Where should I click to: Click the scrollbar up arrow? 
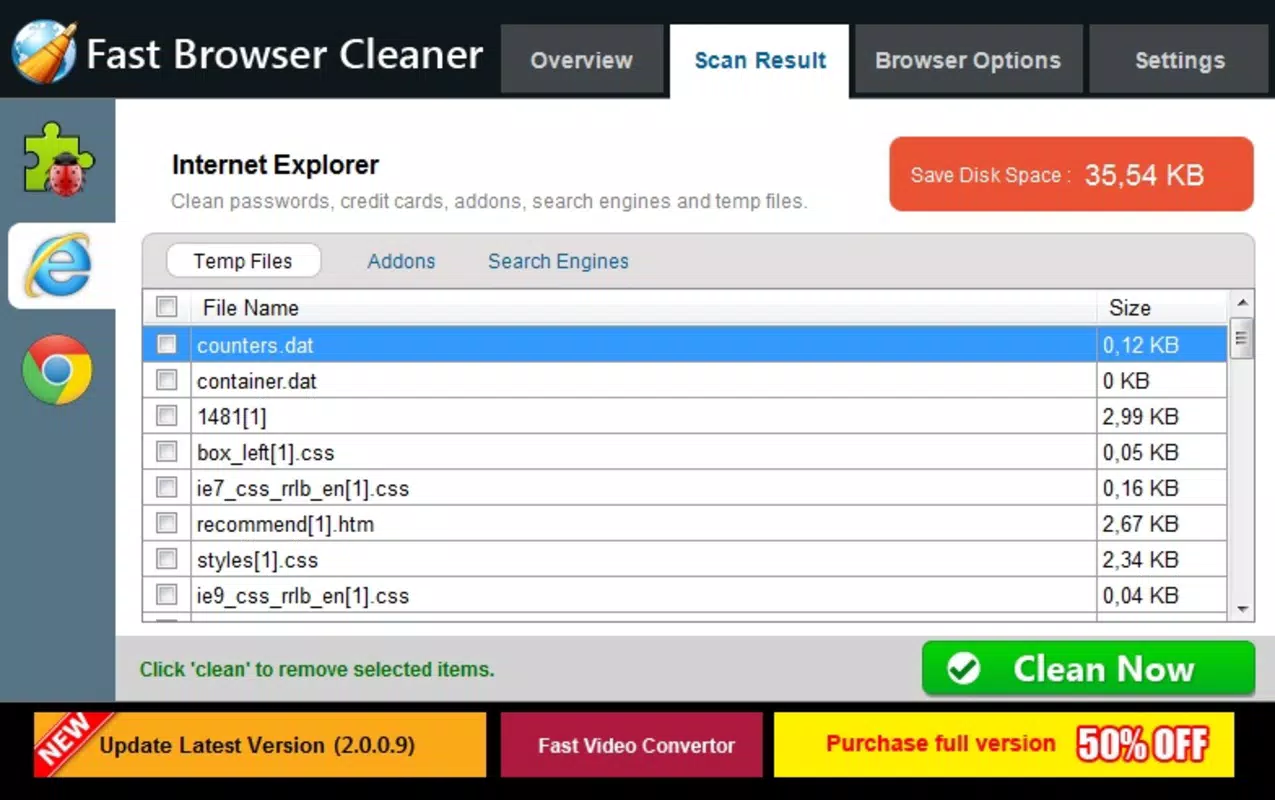pyautogui.click(x=1242, y=303)
